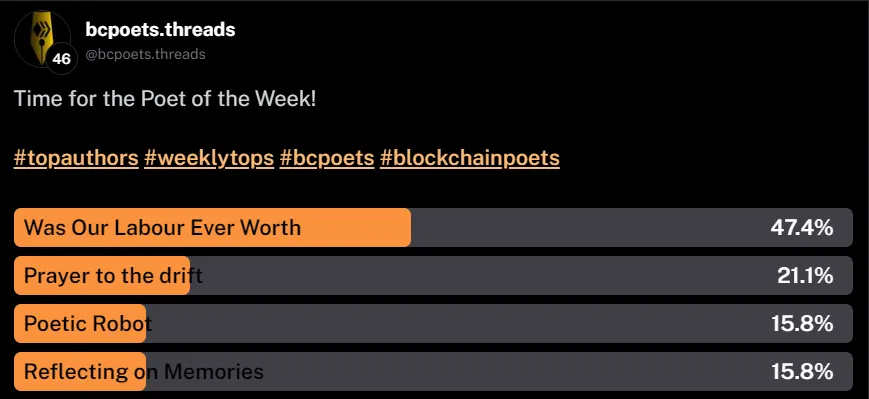Follow the #weeklytops hashtag link

coord(209,158)
